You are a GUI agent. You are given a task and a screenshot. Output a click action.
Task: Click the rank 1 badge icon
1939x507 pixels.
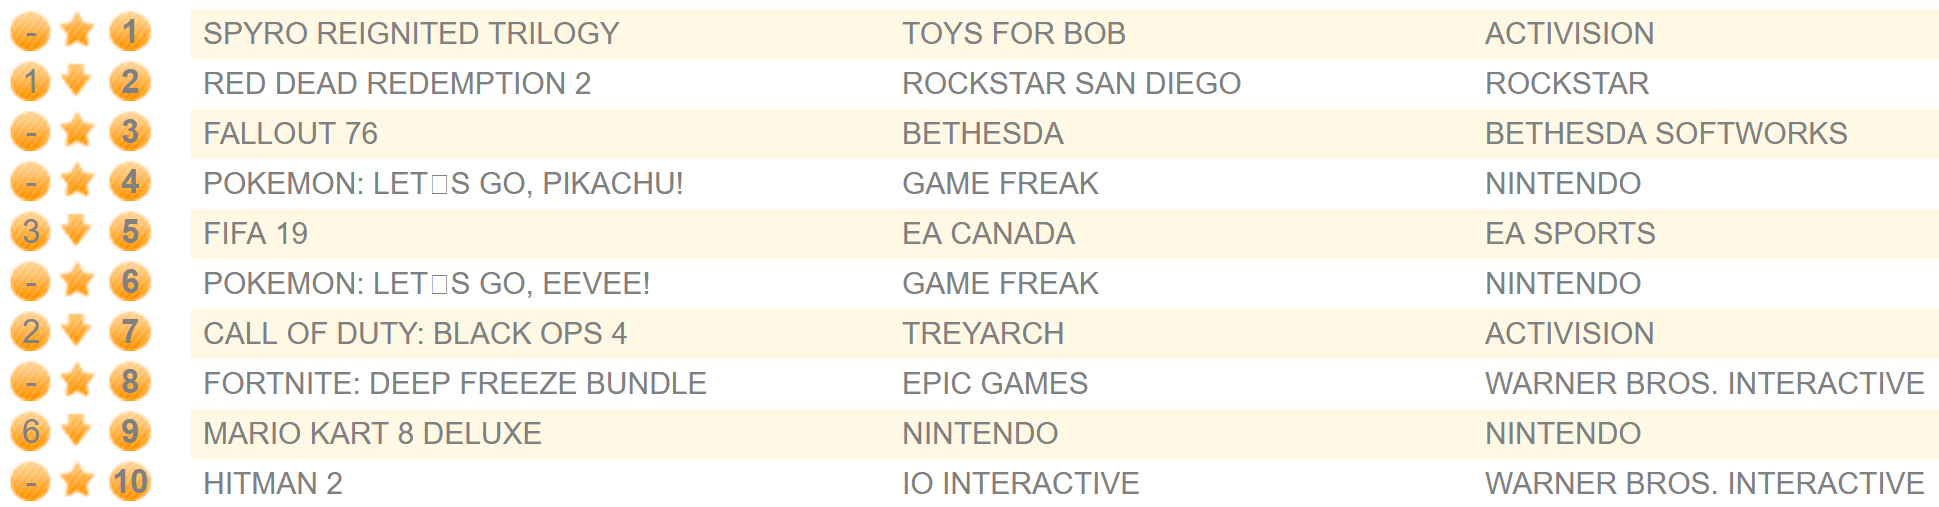tap(130, 33)
